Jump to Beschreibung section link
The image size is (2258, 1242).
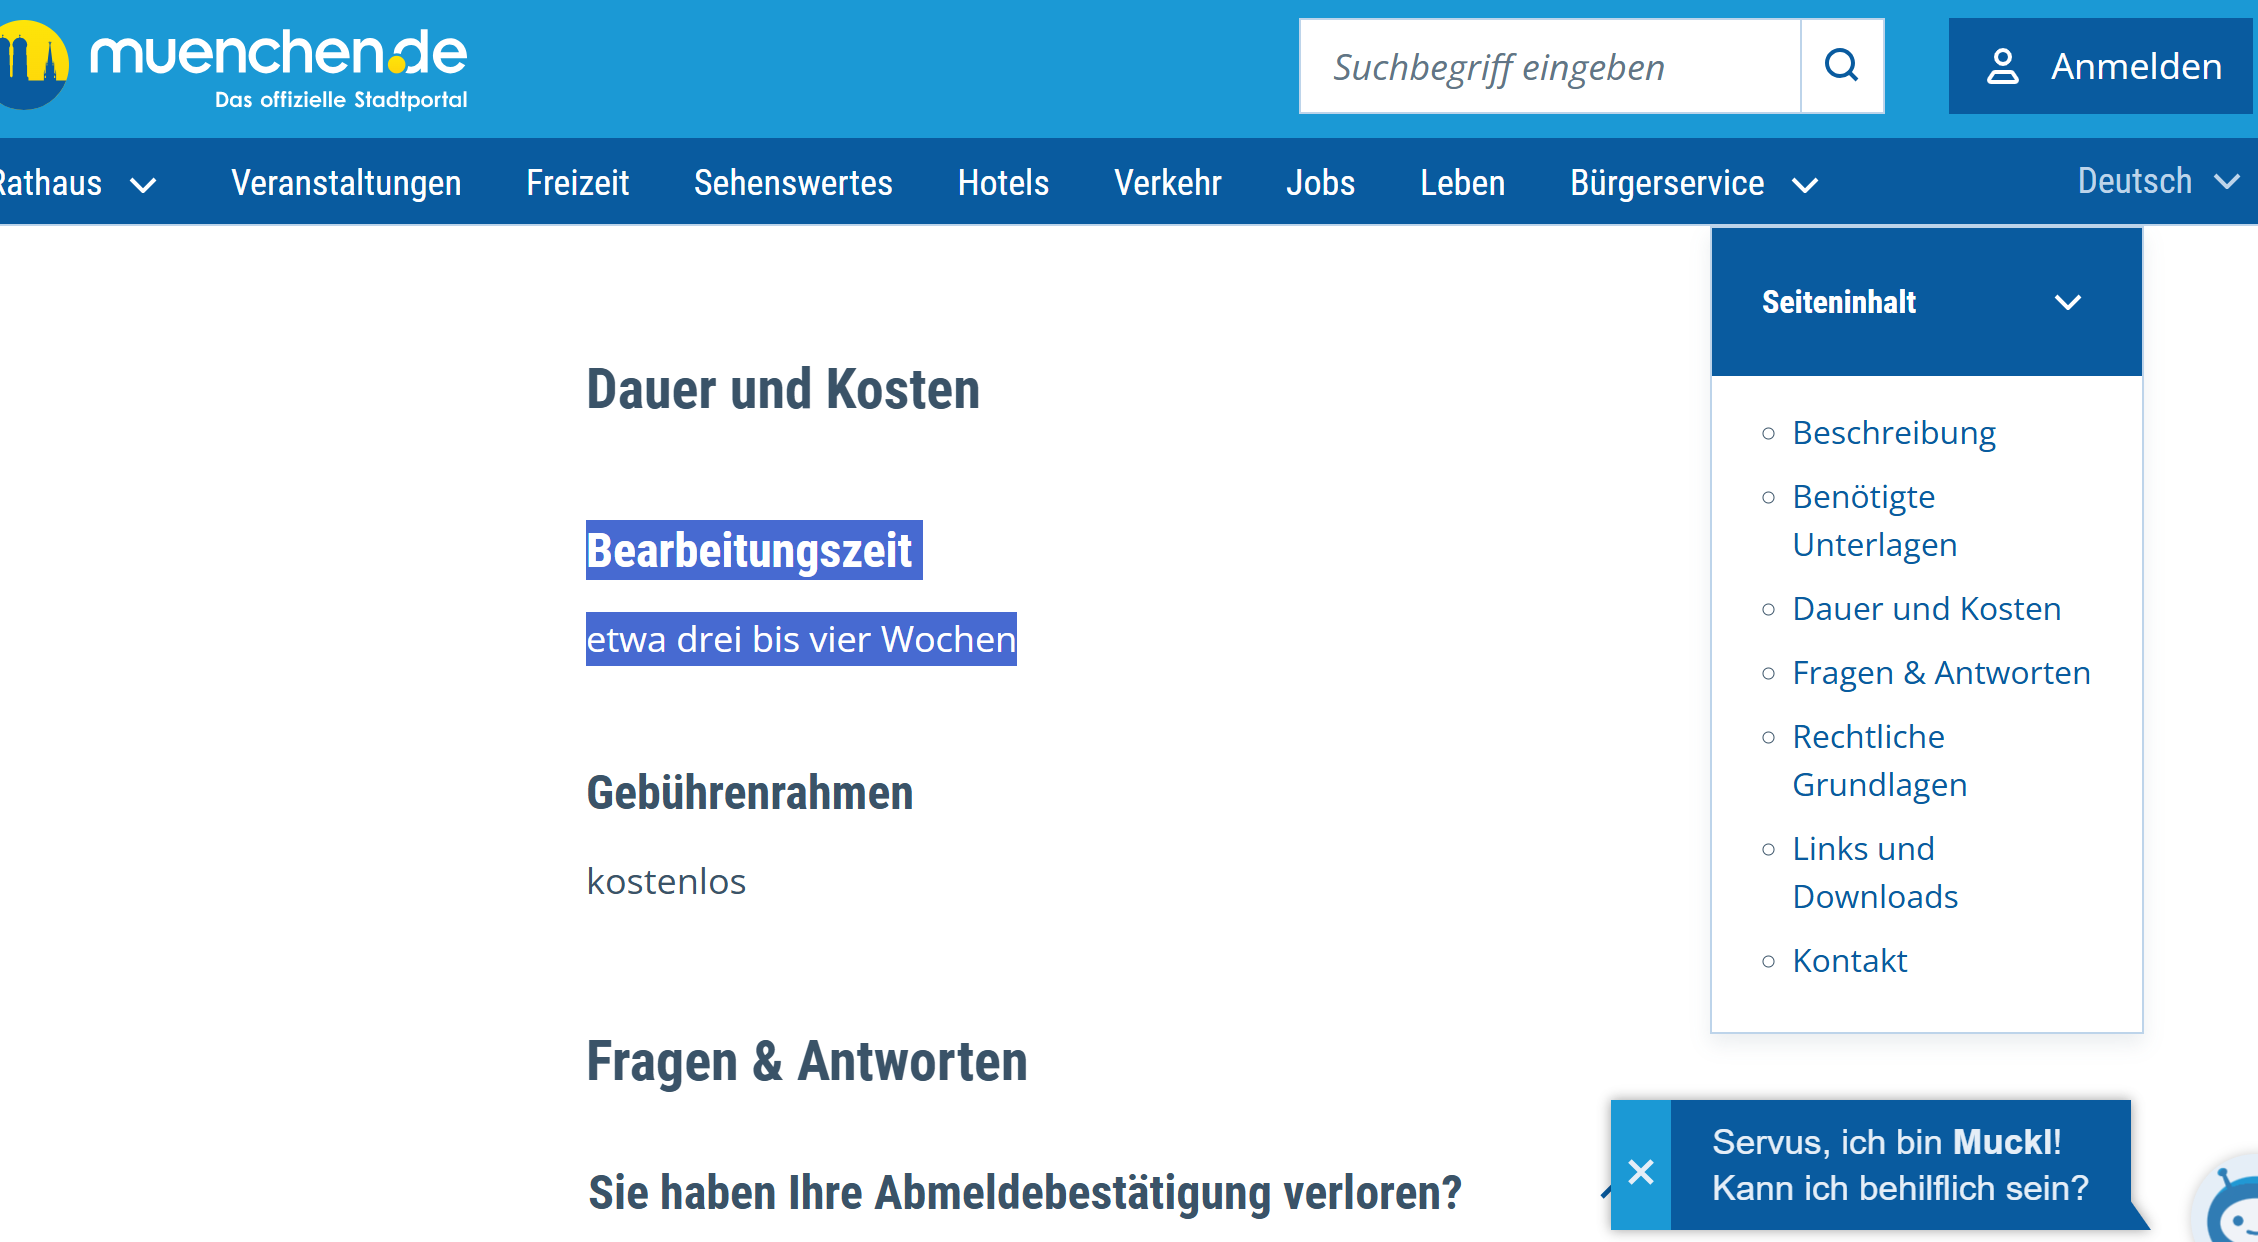[x=1893, y=433]
